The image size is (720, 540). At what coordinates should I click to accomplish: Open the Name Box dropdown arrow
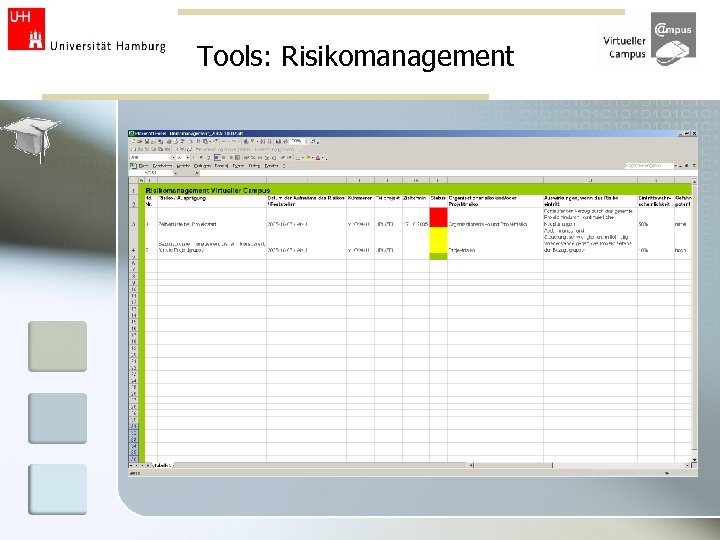pyautogui.click(x=175, y=173)
